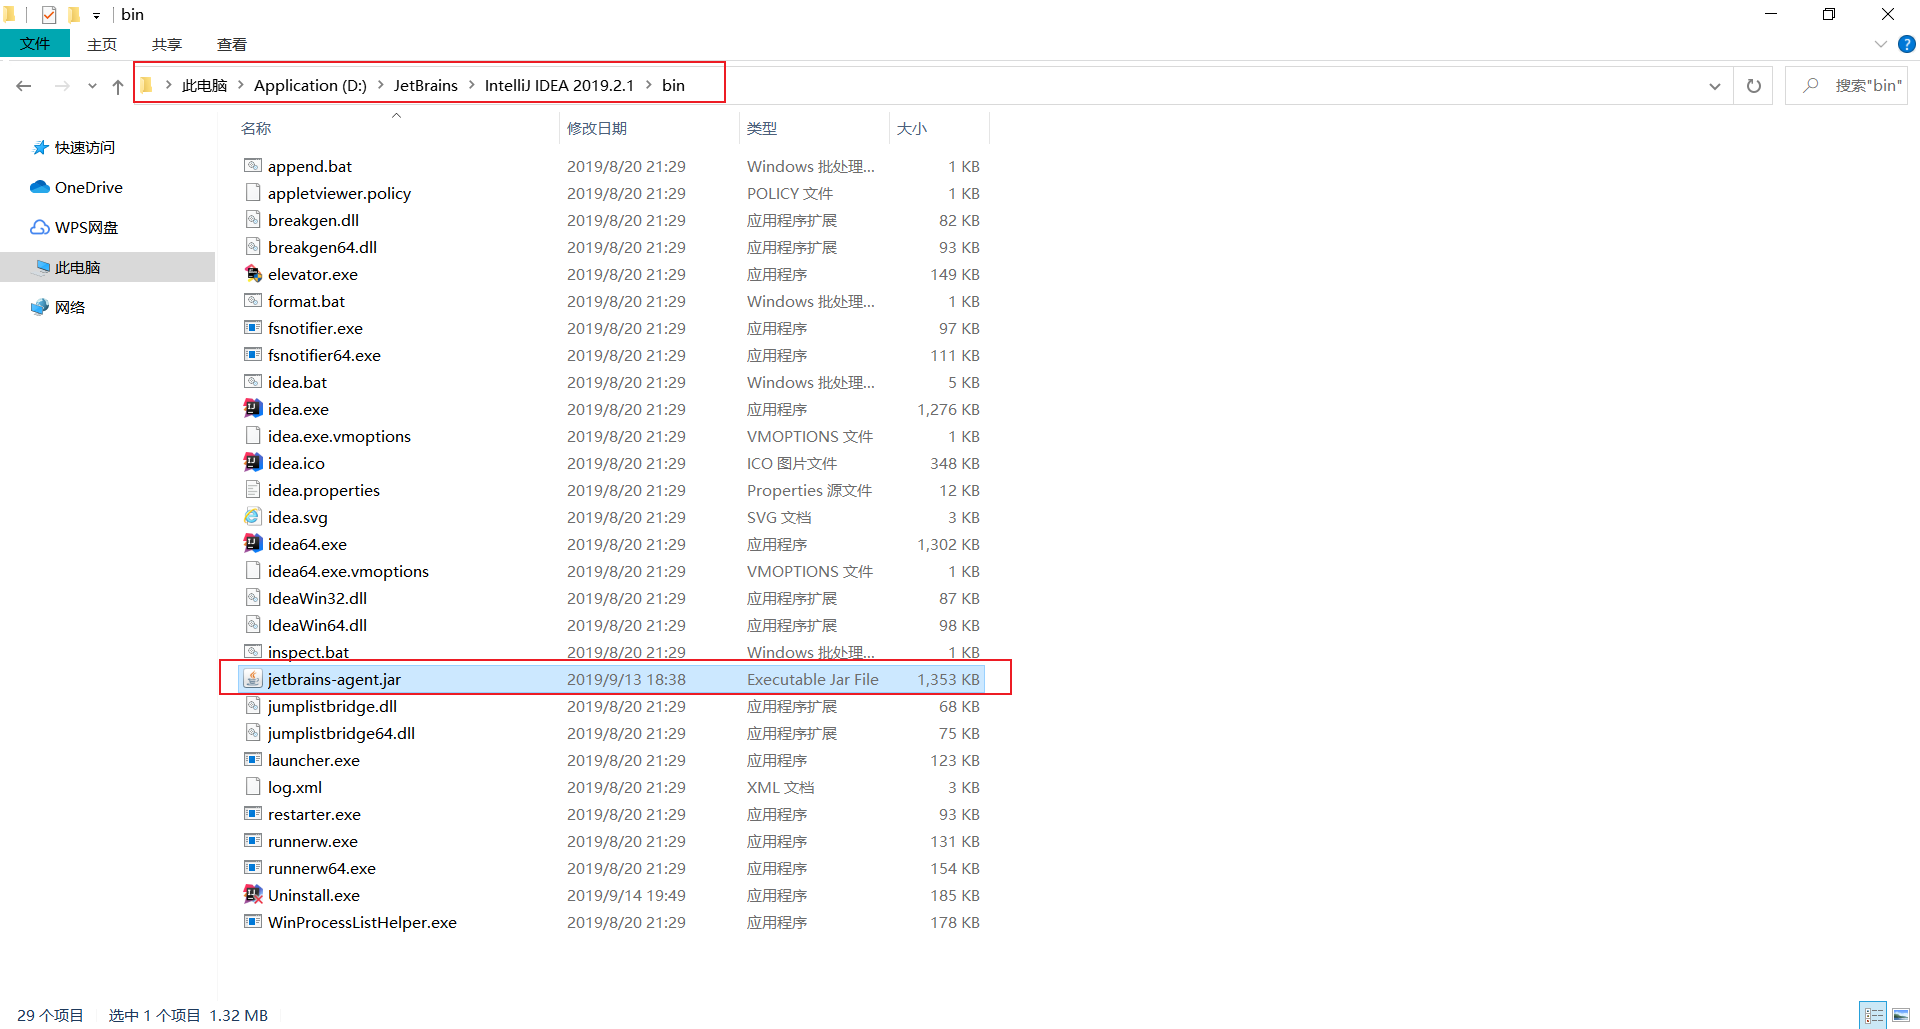Image resolution: width=1920 pixels, height=1029 pixels.
Task: Expand chevron after Application (D:) breadcrumb
Action: pyautogui.click(x=380, y=85)
